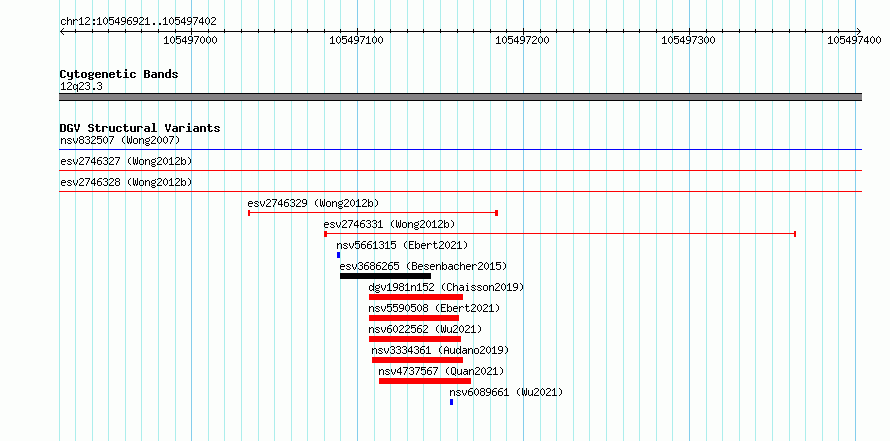Open the esv2746329 (Wong2012b) variant label
Screen dimensions: 890x441
click(313, 203)
